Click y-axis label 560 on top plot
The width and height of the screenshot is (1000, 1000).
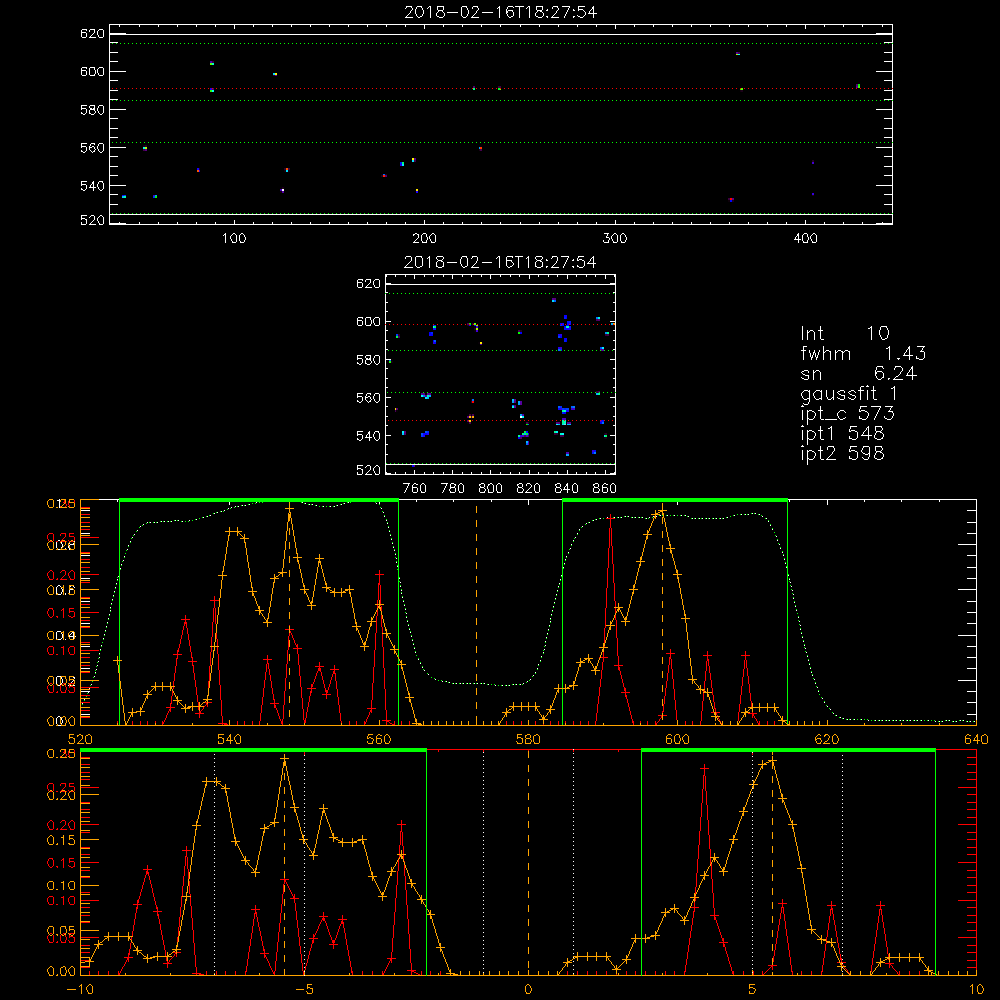pos(92,148)
